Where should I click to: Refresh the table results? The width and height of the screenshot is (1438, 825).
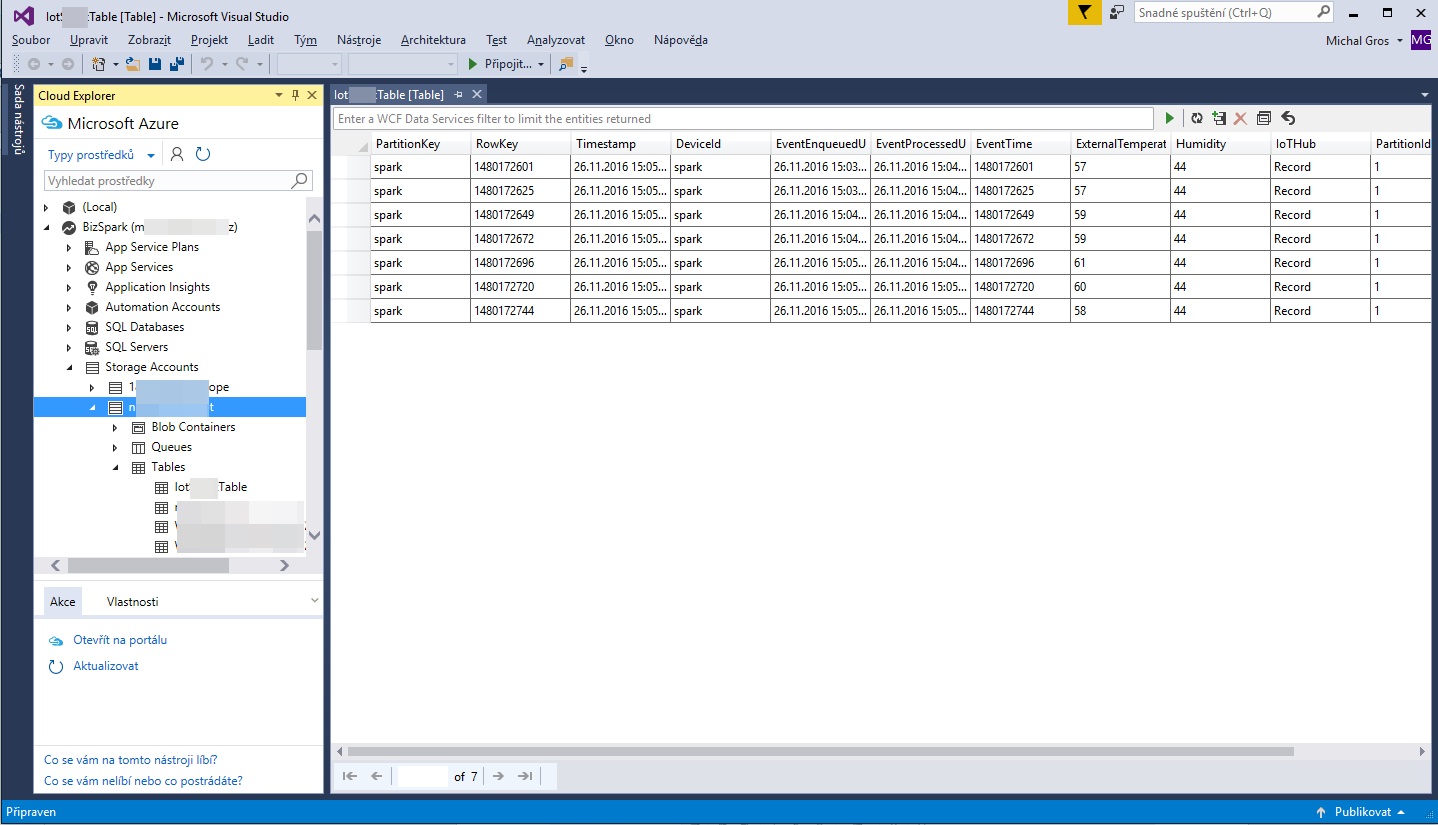(x=1197, y=118)
